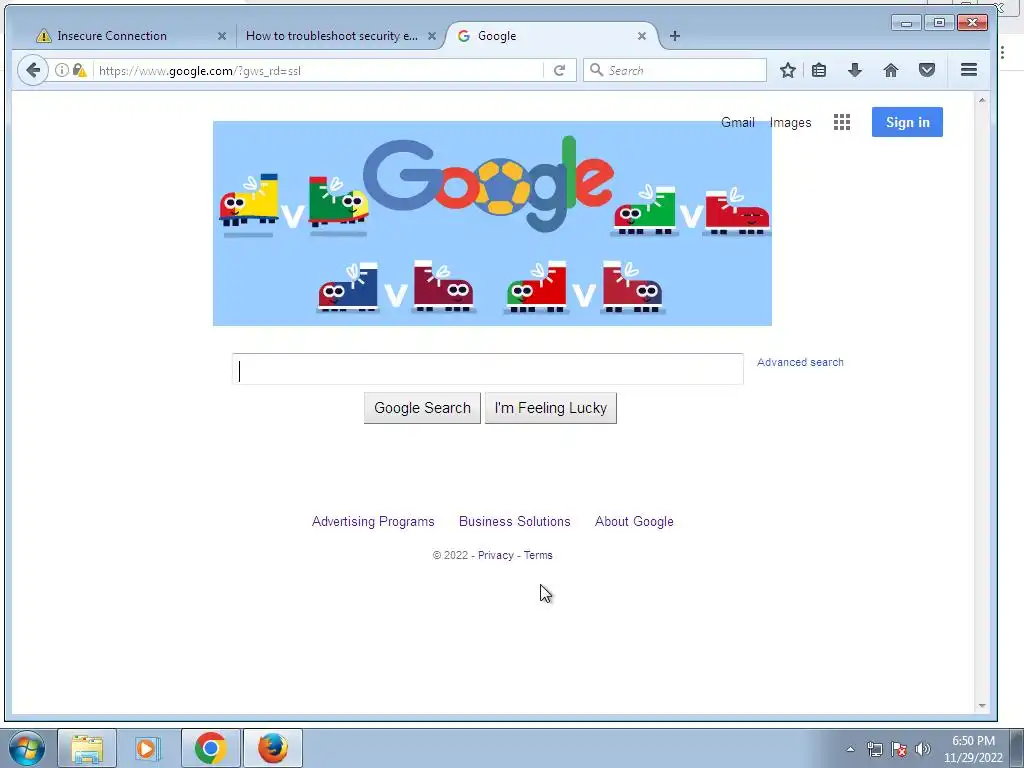Image resolution: width=1024 pixels, height=768 pixels.
Task: Focus the Google search input box
Action: [x=488, y=370]
